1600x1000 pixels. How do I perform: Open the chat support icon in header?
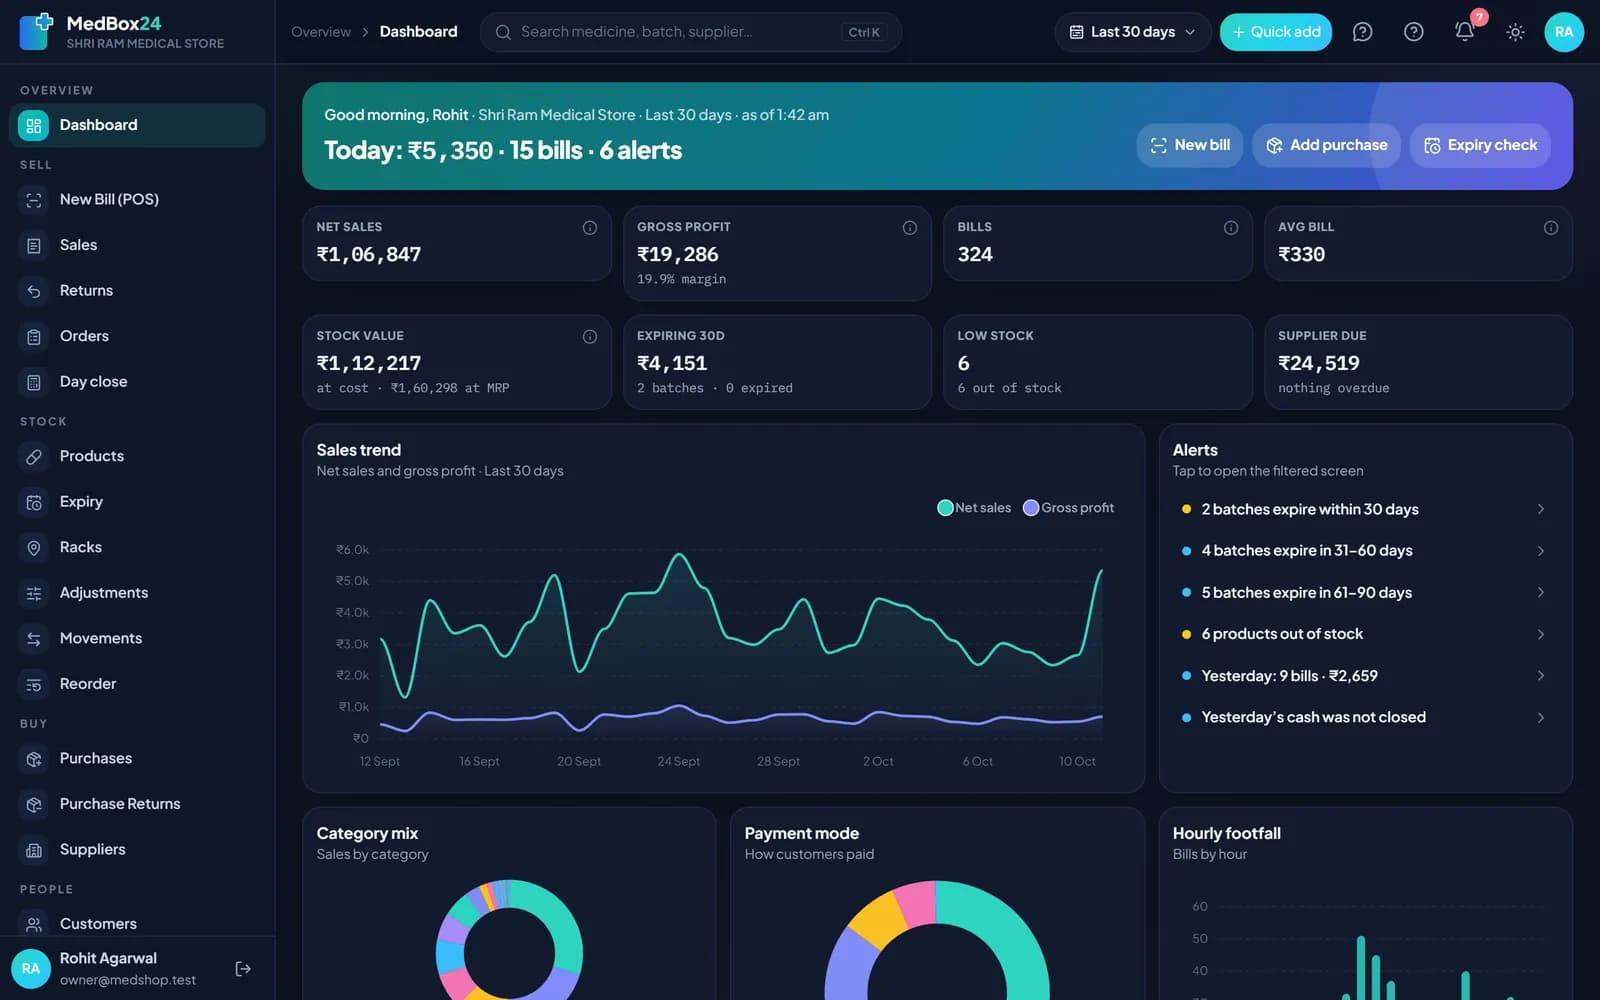pos(1362,32)
